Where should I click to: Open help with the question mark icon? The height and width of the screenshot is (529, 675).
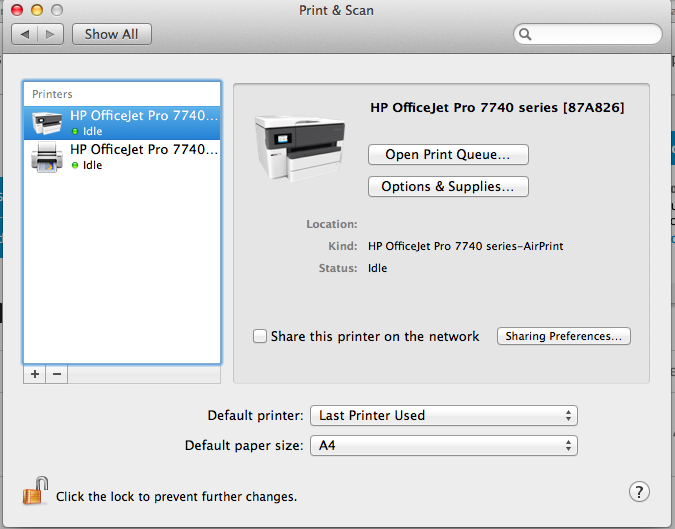click(x=640, y=491)
